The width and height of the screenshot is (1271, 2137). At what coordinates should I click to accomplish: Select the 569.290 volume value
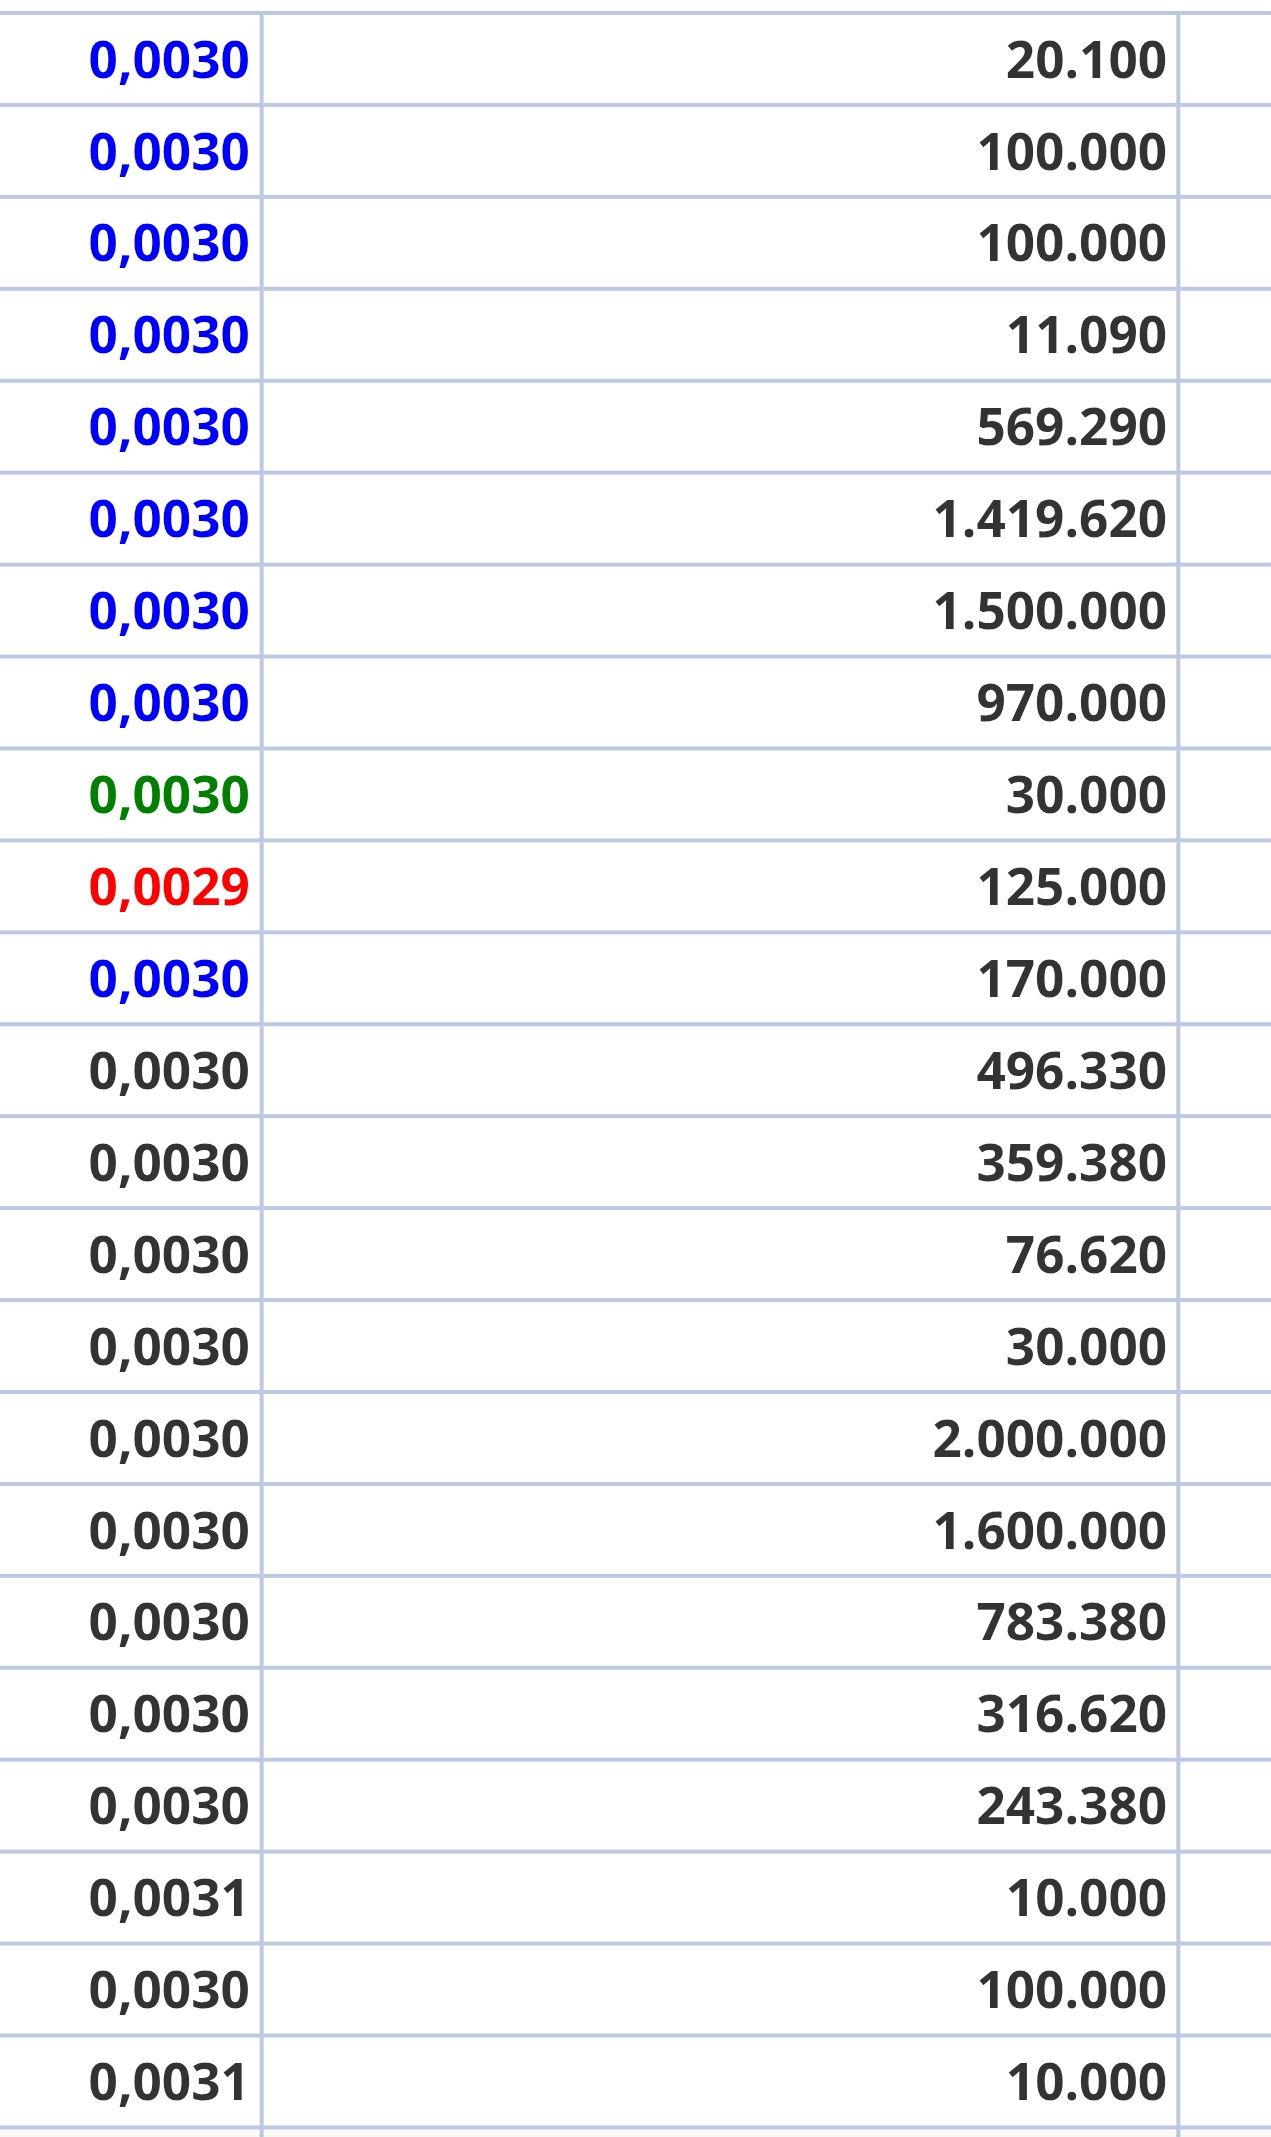click(1071, 427)
